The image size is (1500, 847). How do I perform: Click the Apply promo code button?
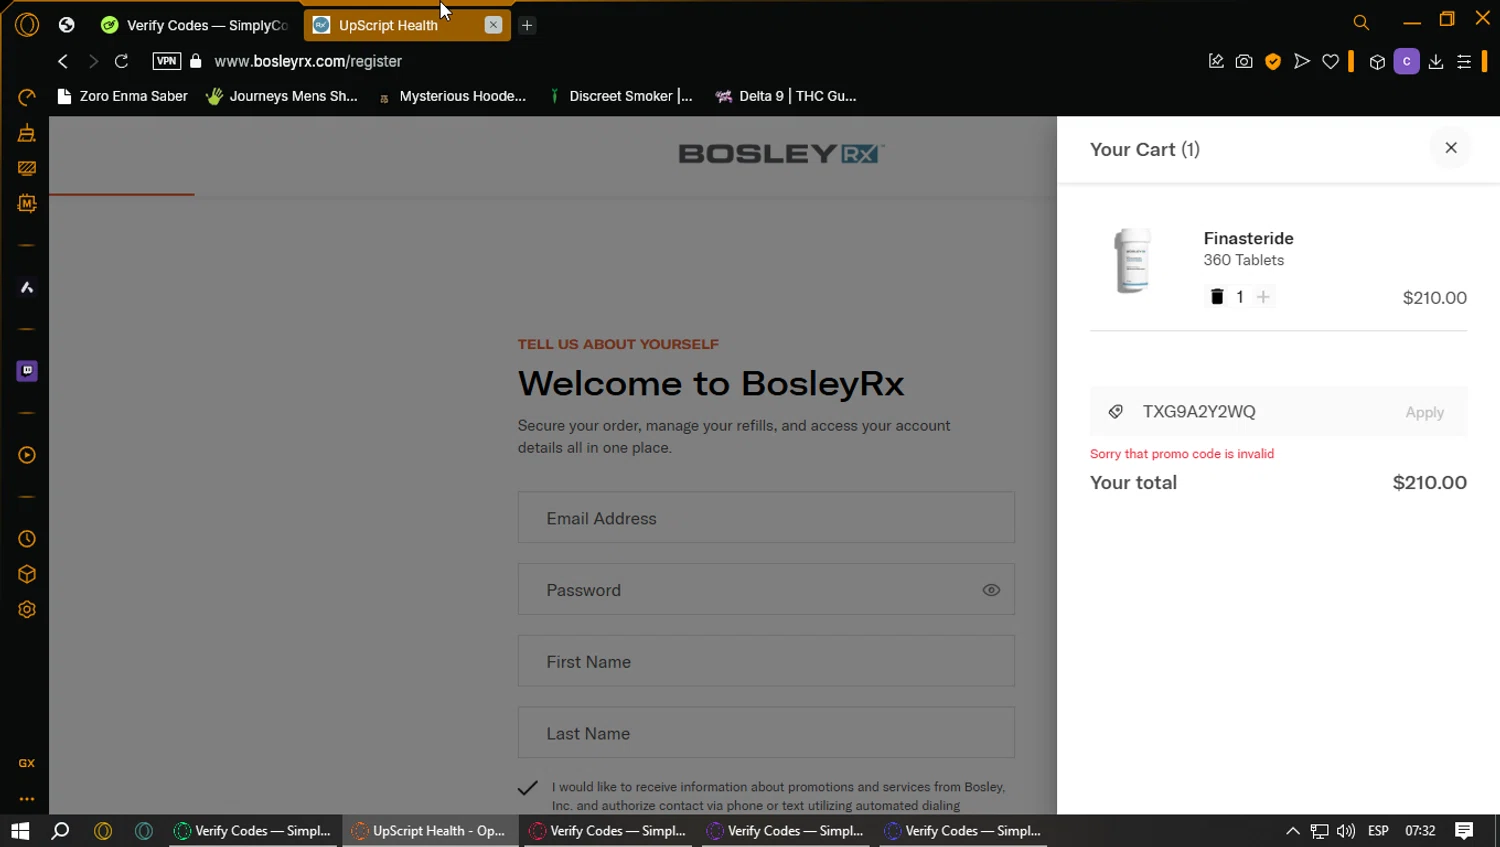pyautogui.click(x=1424, y=412)
